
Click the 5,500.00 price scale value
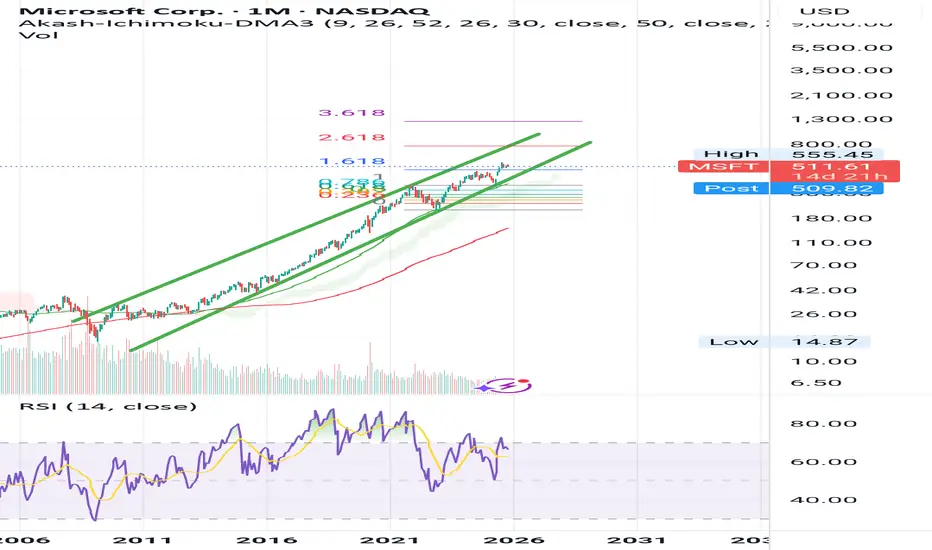[841, 48]
